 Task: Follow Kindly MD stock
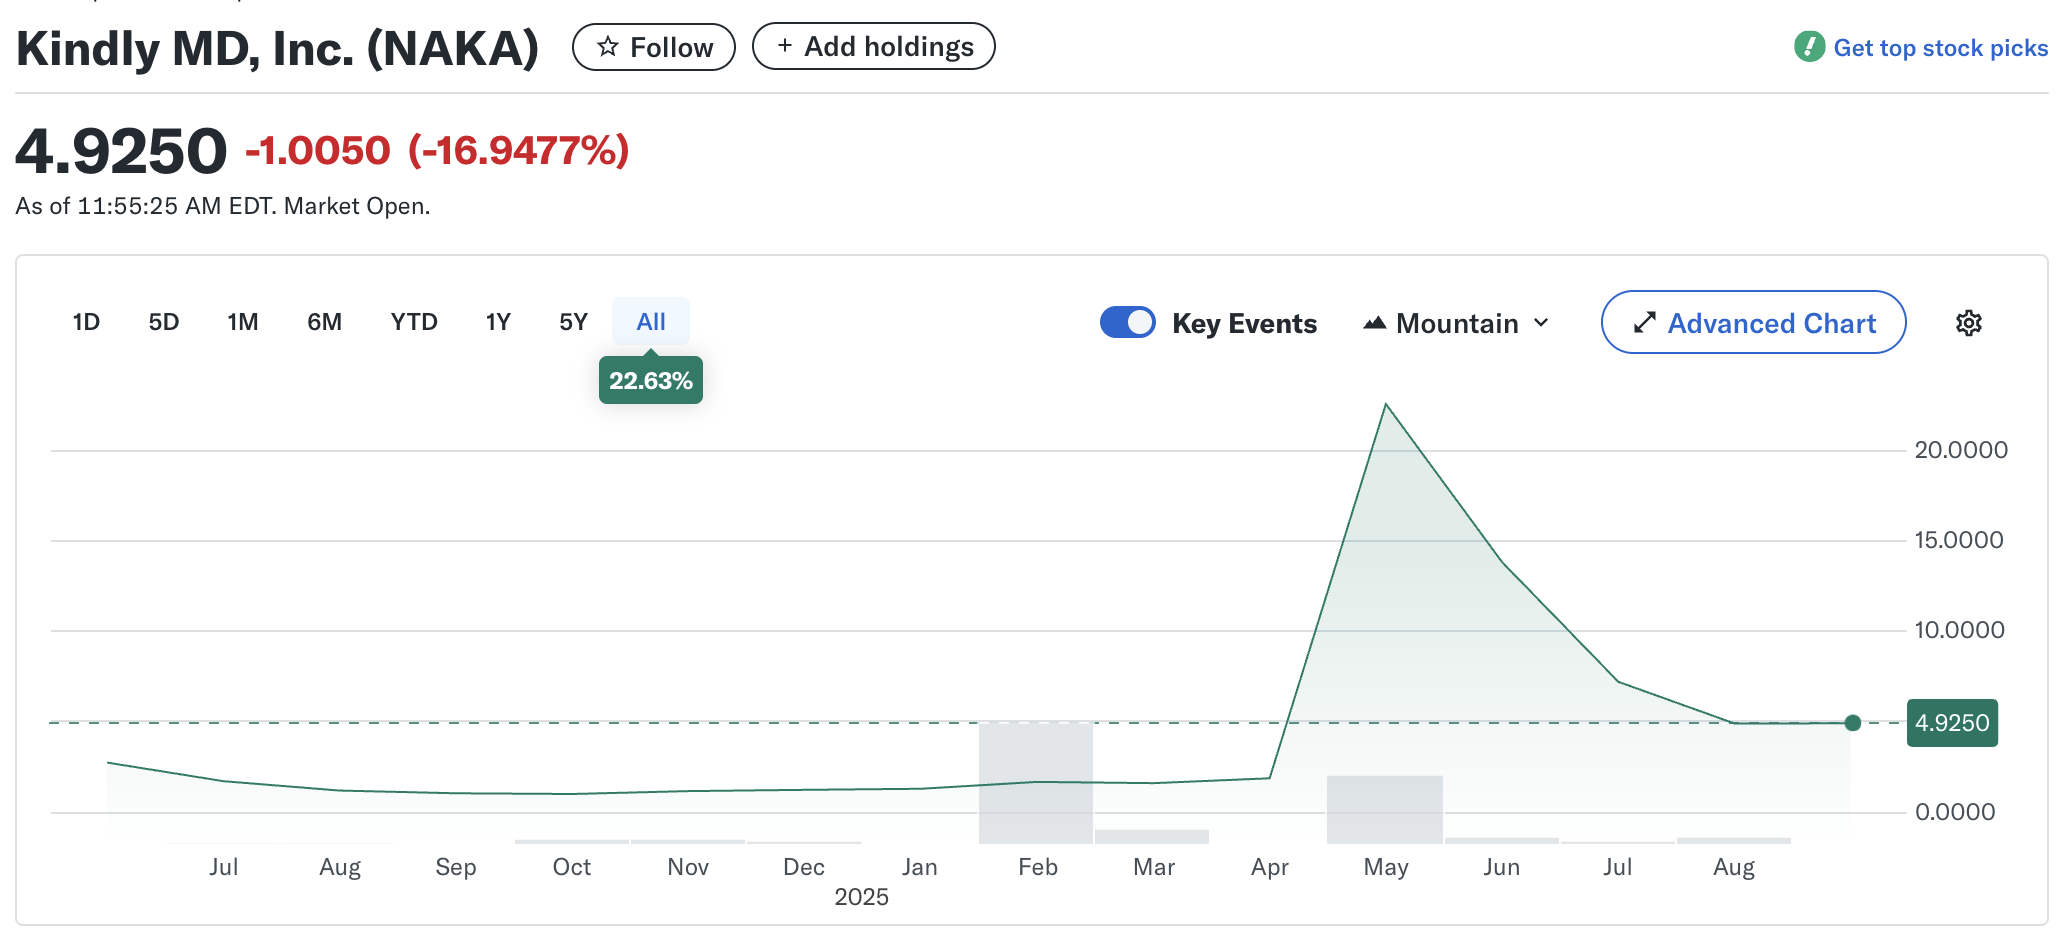pos(654,47)
